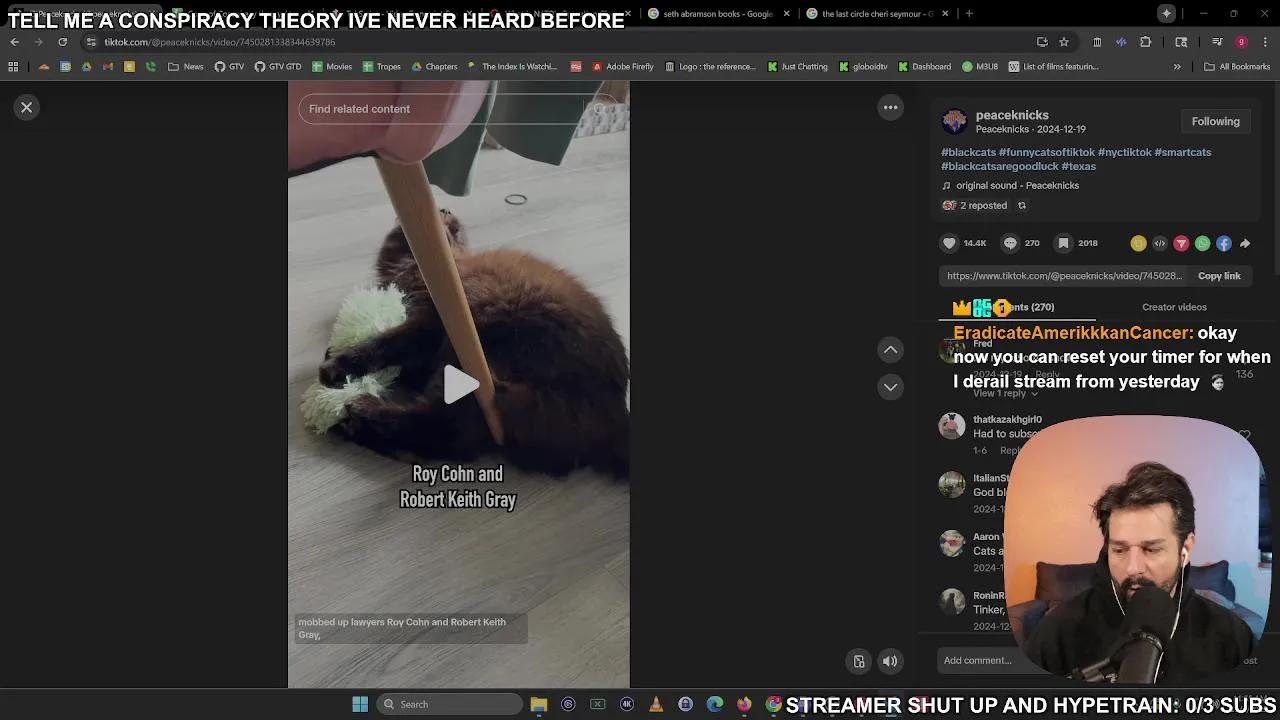Save video with bookmark icon
This screenshot has width=1280, height=720.
coord(1063,243)
